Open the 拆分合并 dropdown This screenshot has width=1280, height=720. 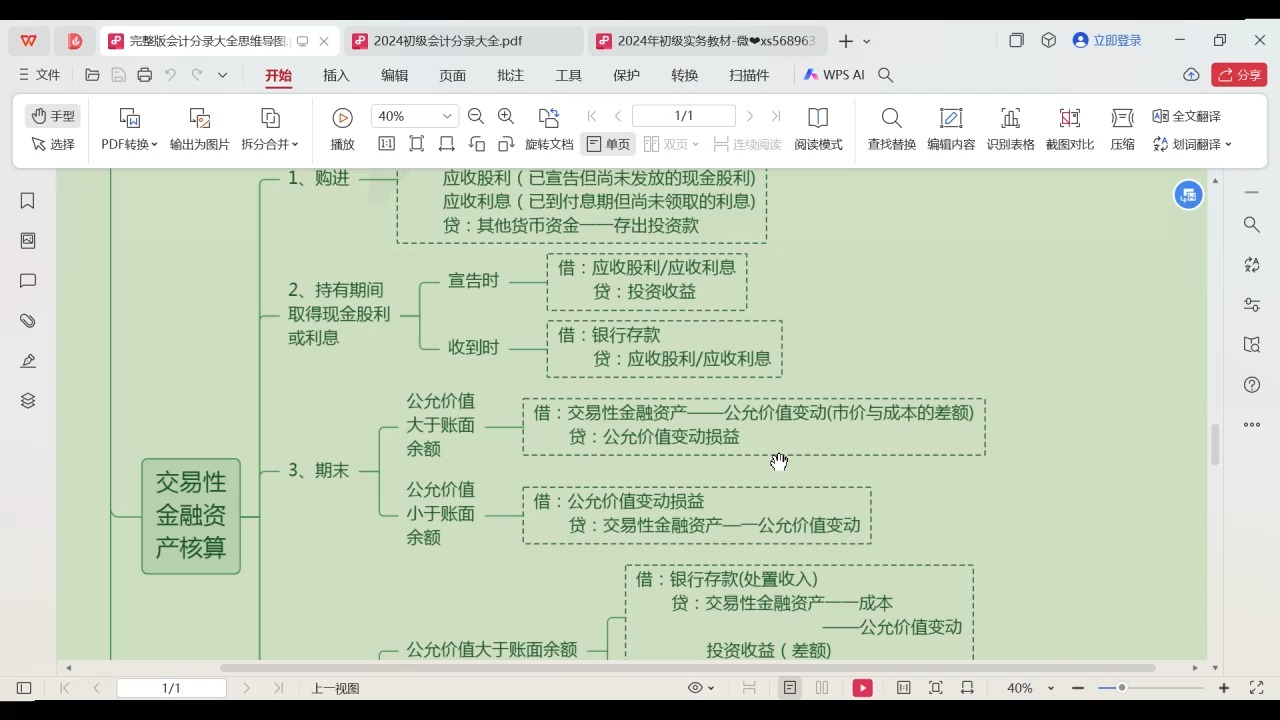(270, 144)
